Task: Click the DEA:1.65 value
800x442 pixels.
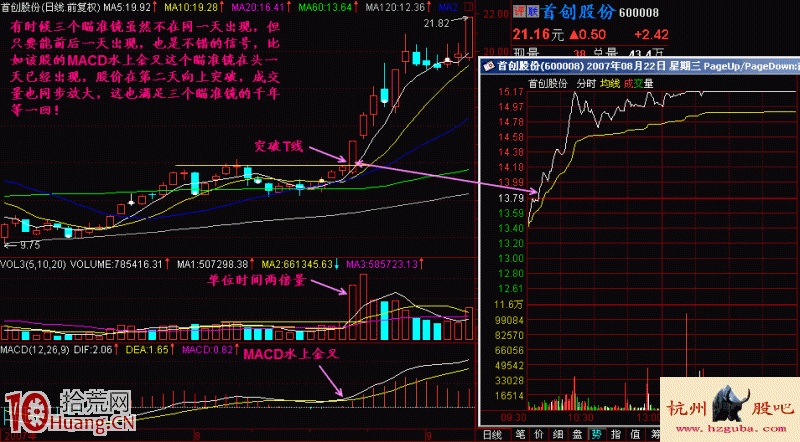Action: (147, 350)
